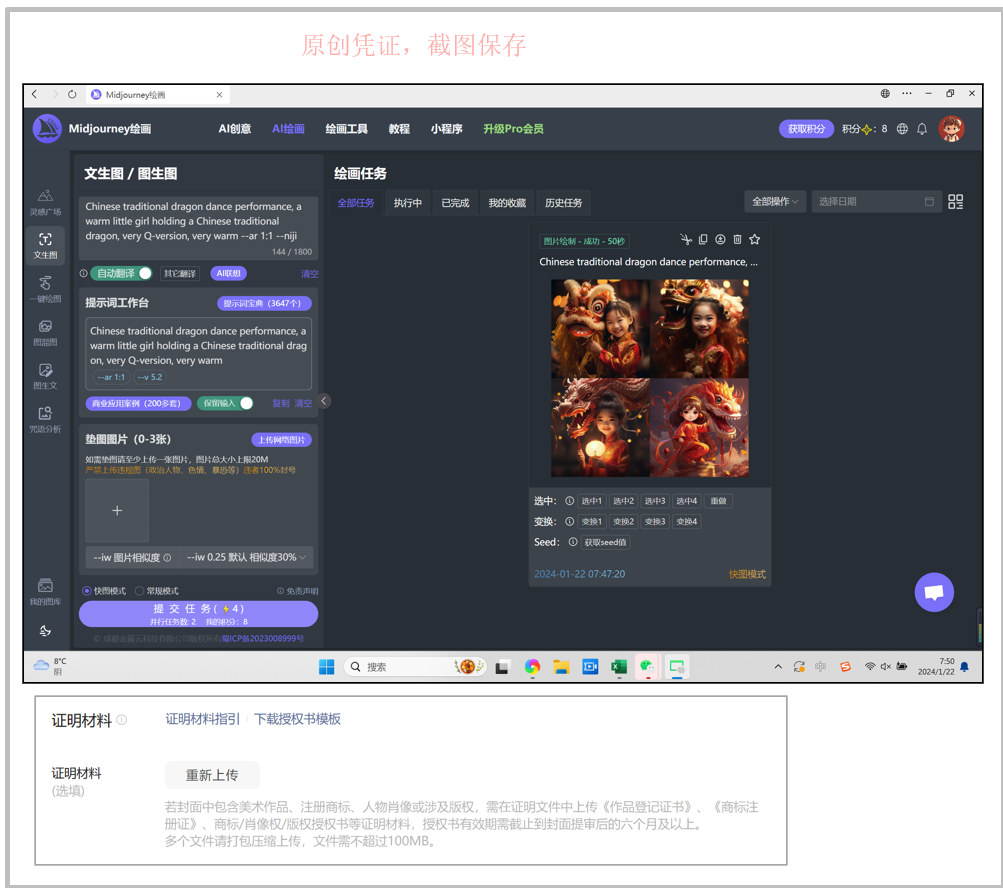Switch to the 我的收藏 tab

(x=507, y=203)
